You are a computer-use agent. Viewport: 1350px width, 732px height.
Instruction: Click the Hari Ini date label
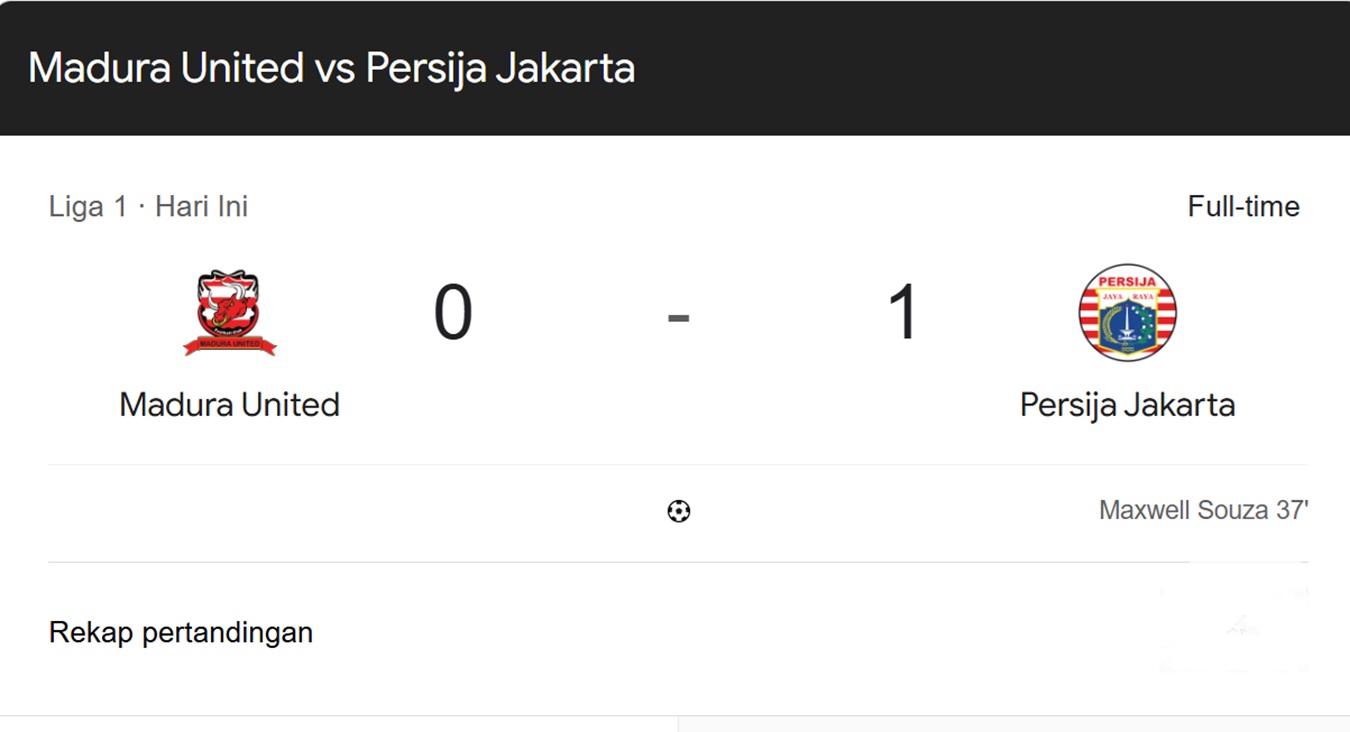pos(201,207)
